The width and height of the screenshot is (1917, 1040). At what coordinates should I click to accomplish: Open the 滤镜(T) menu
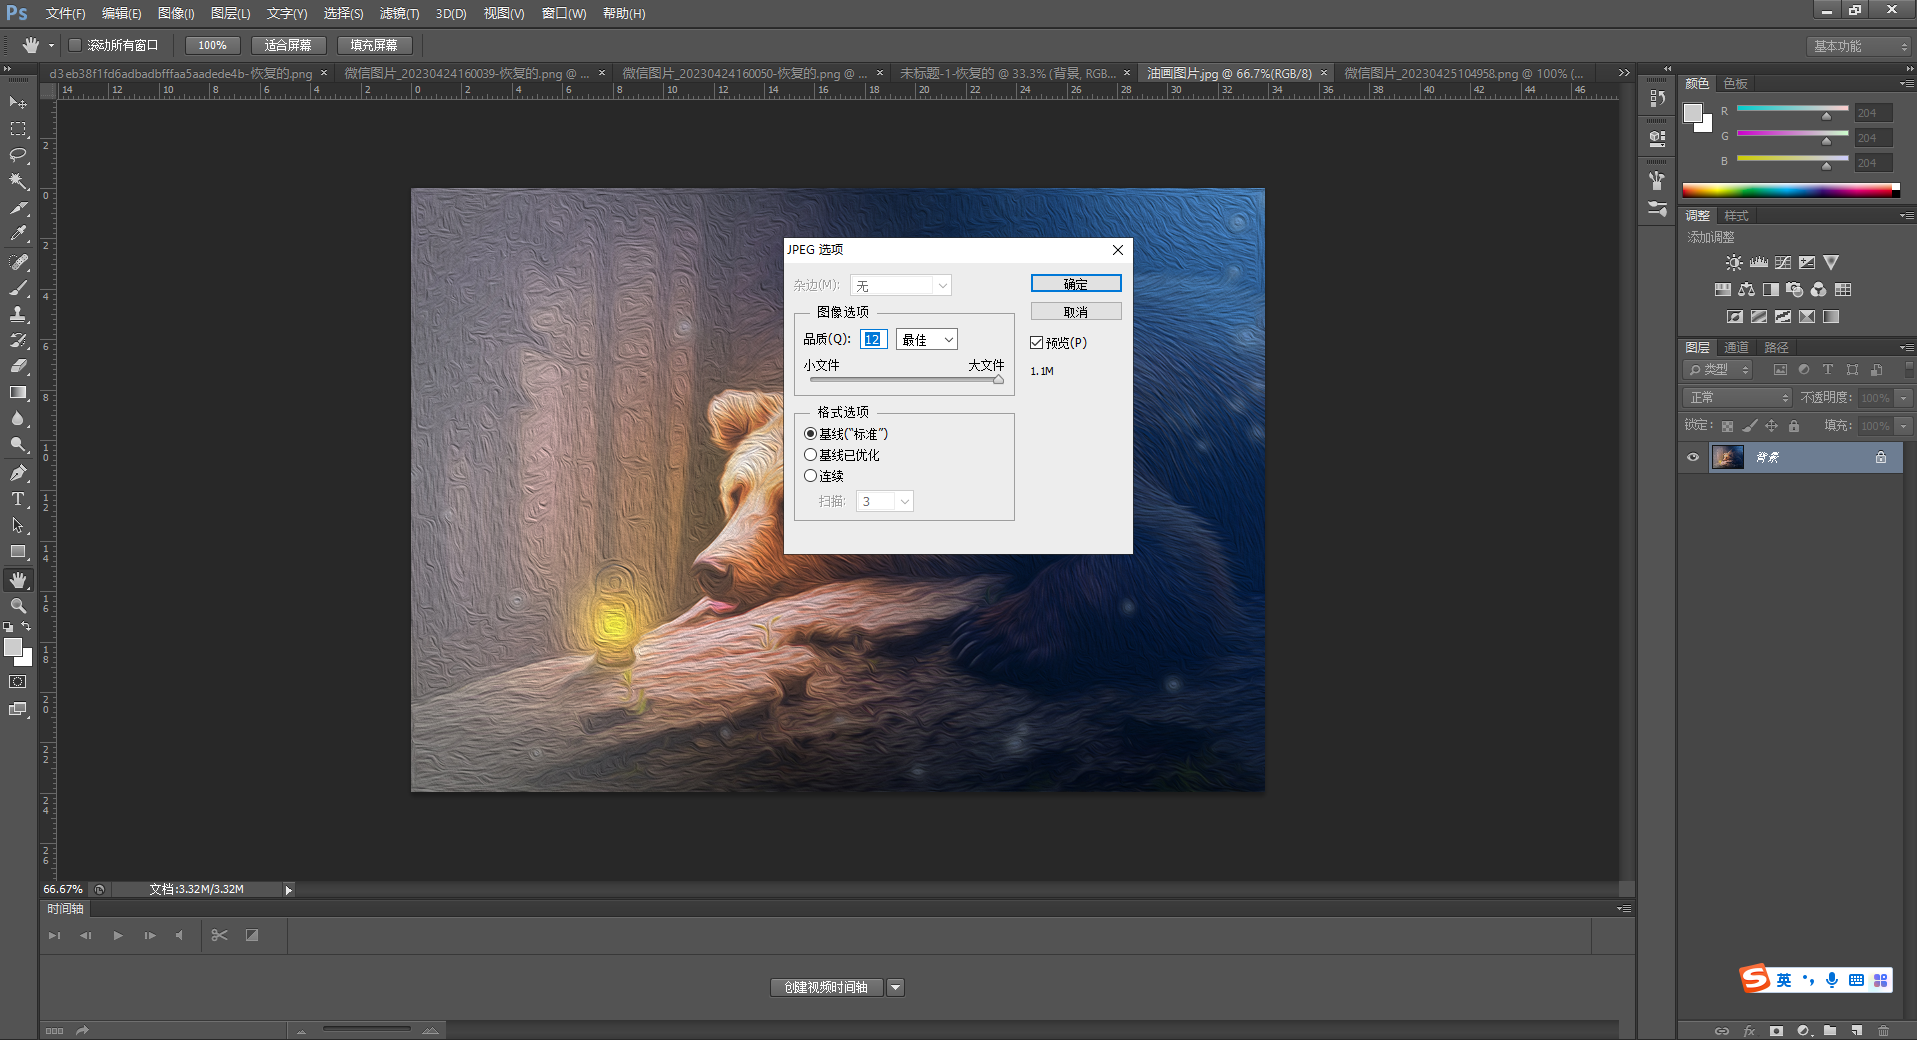pos(399,13)
